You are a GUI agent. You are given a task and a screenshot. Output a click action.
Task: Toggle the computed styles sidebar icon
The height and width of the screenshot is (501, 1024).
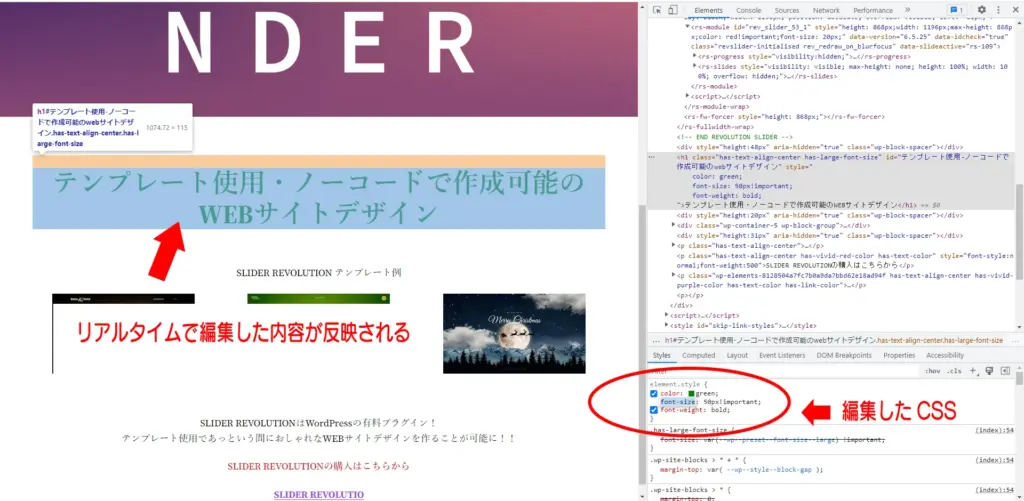1005,370
